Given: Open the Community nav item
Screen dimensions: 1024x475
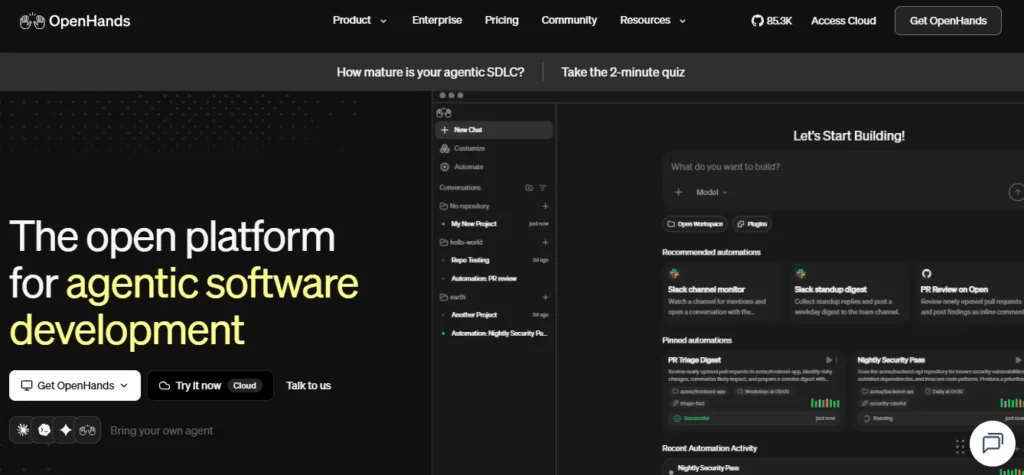Looking at the screenshot, I should point(569,20).
